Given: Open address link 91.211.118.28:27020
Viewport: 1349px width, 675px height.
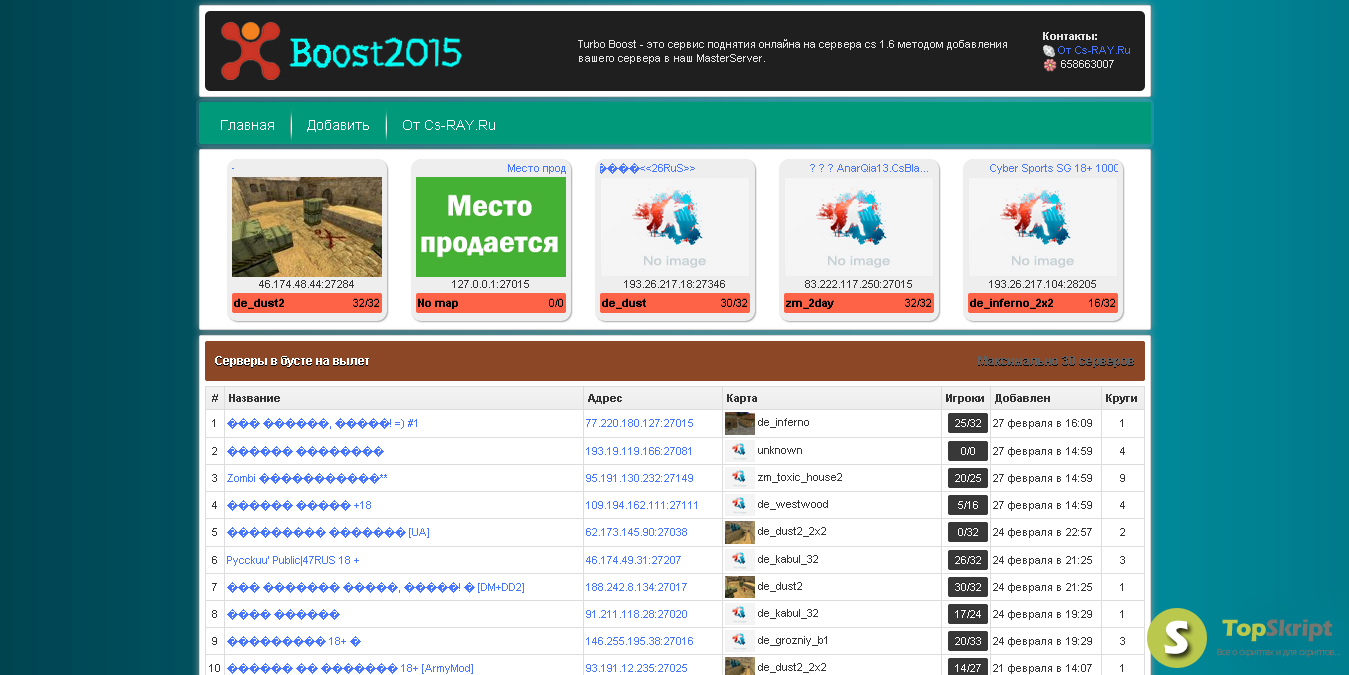Looking at the screenshot, I should coord(636,614).
